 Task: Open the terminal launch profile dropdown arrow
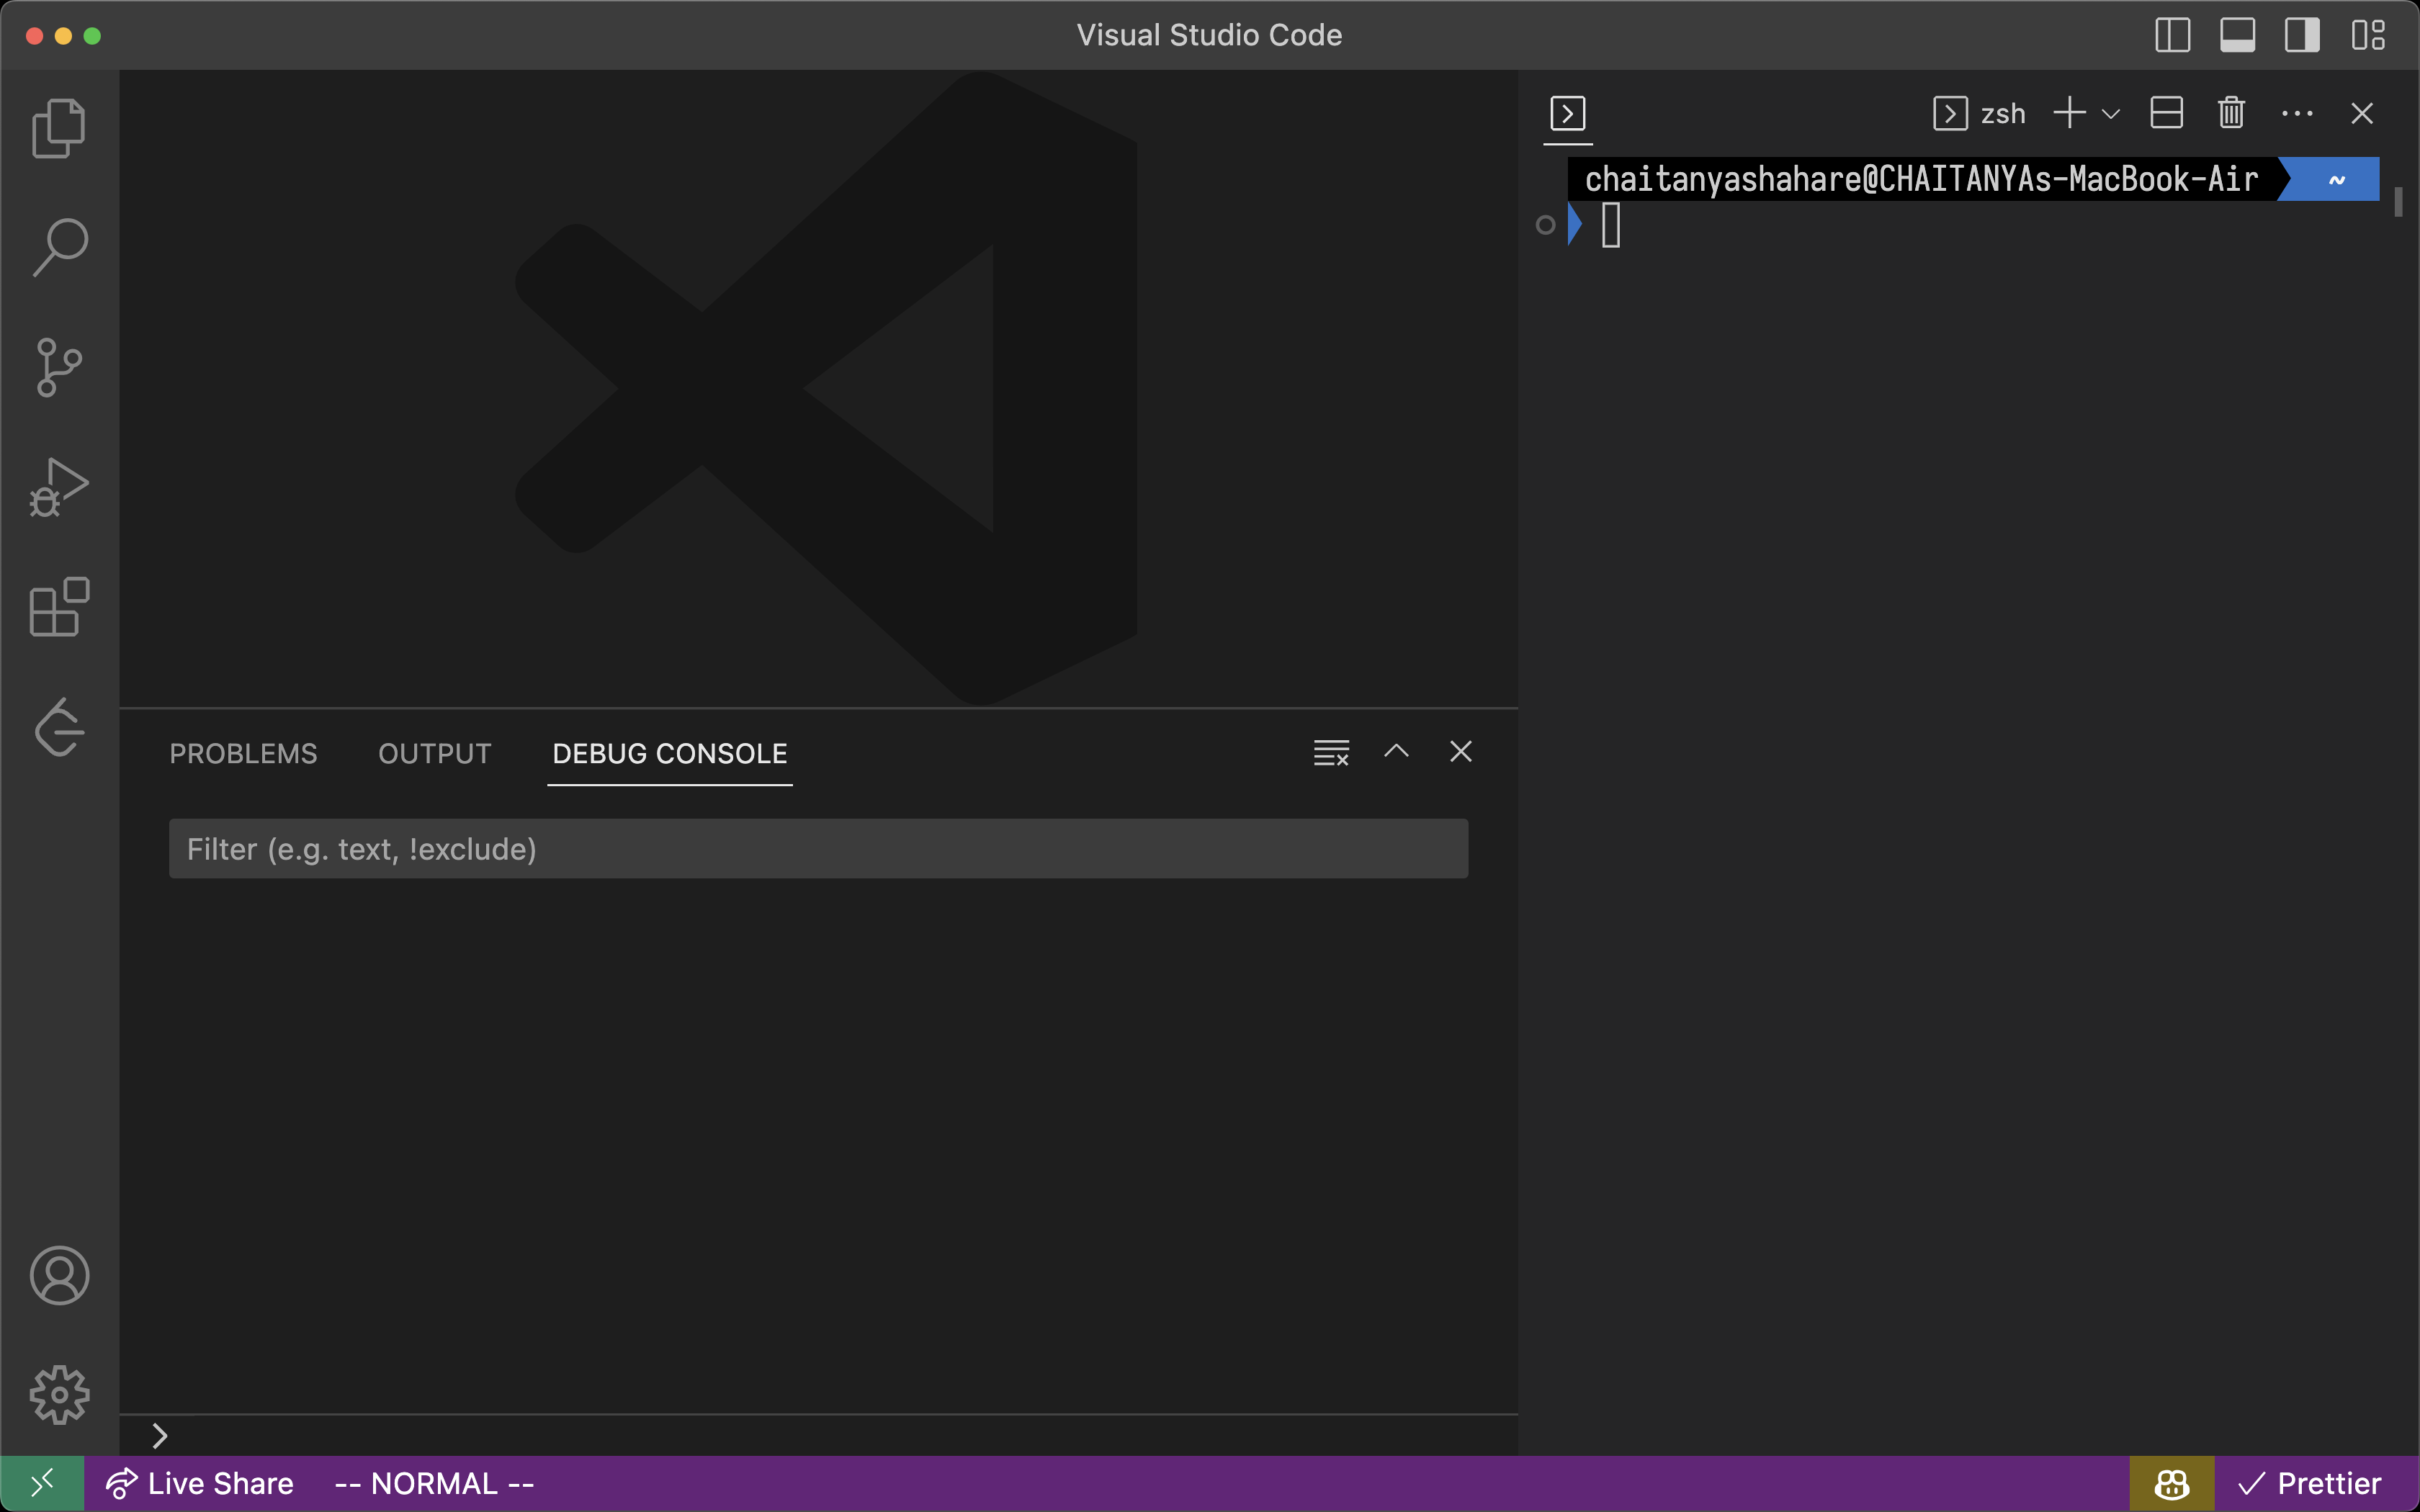(2111, 114)
